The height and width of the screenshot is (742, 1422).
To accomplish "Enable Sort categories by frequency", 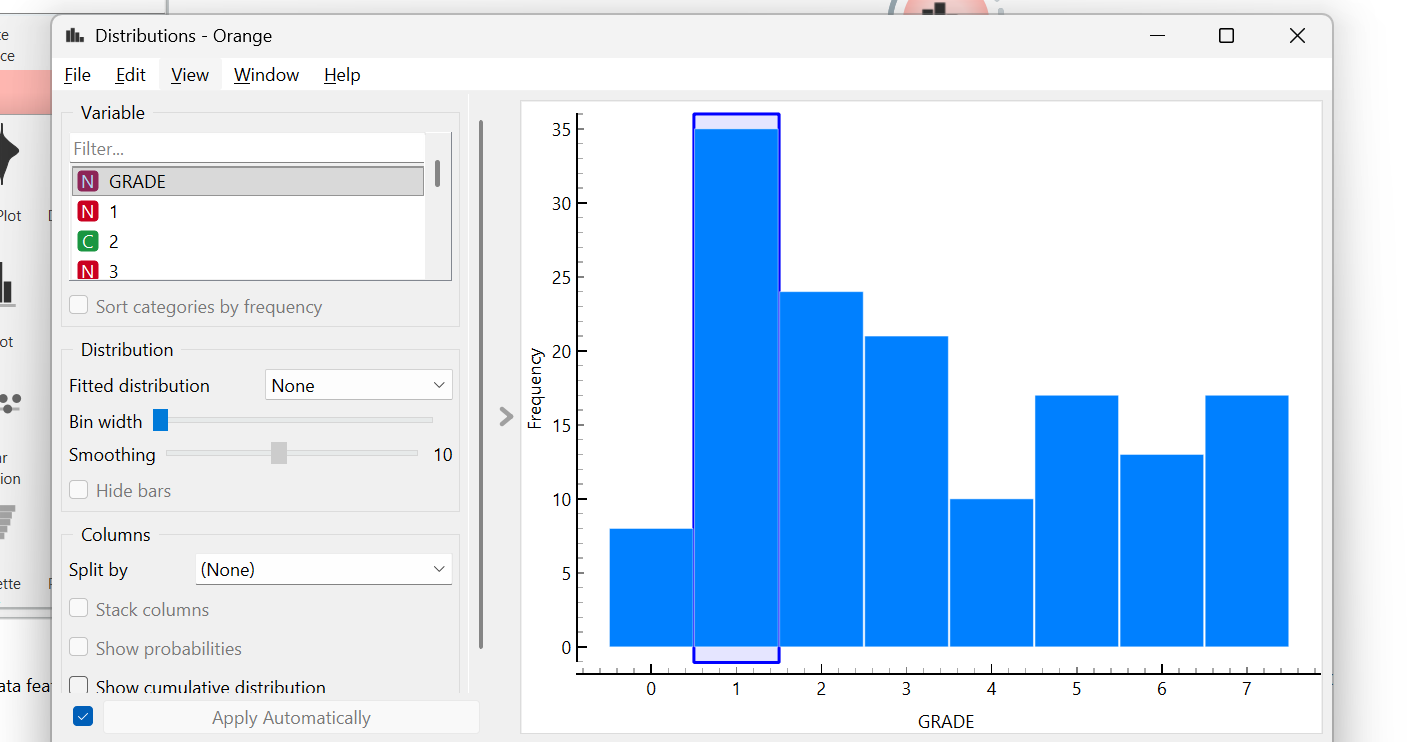I will click(80, 306).
